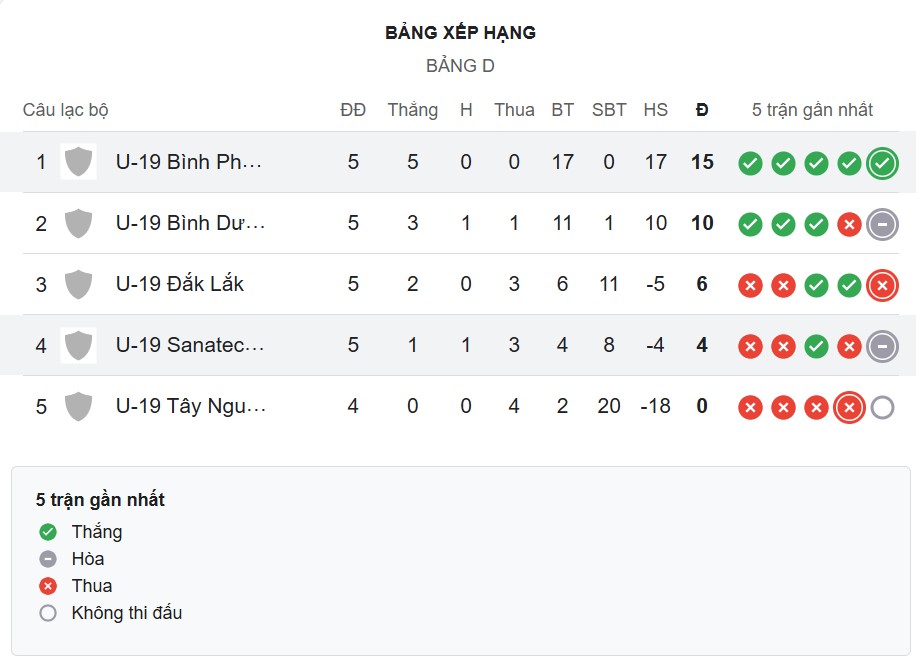Click the gray Hòa legend icon
Image resolution: width=916 pixels, height=661 pixels.
coord(47,559)
